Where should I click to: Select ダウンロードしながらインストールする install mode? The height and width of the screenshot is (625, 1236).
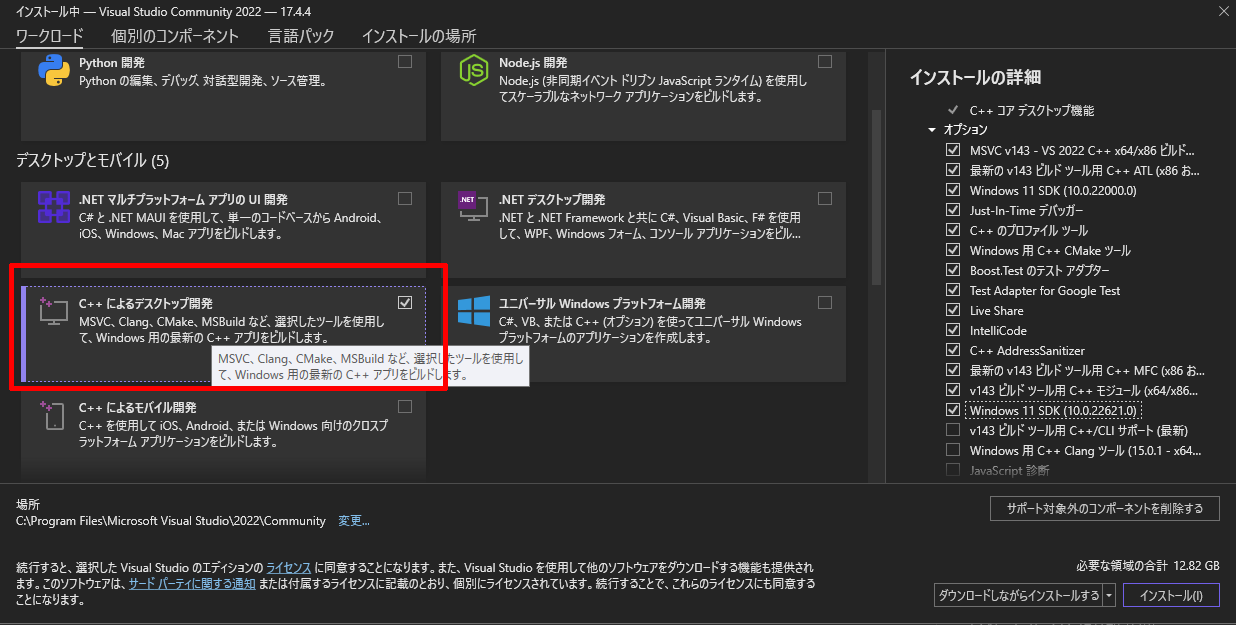[x=1018, y=596]
